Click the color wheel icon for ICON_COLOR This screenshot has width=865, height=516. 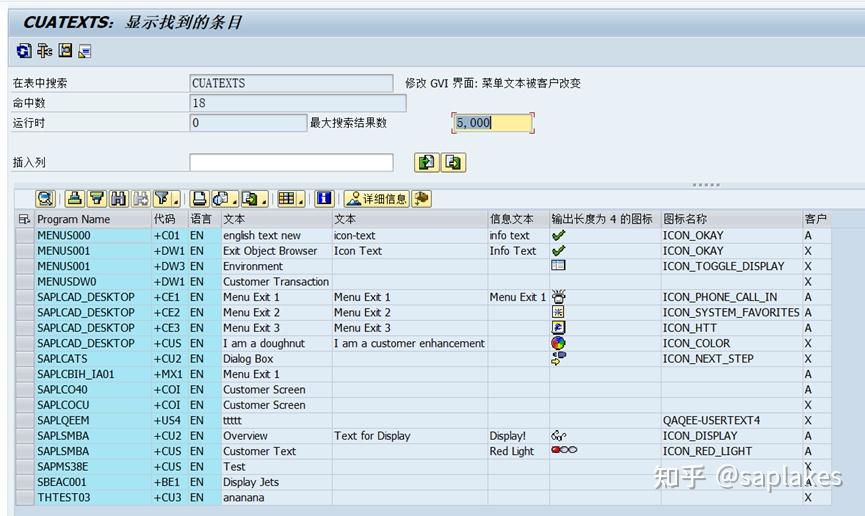[558, 343]
